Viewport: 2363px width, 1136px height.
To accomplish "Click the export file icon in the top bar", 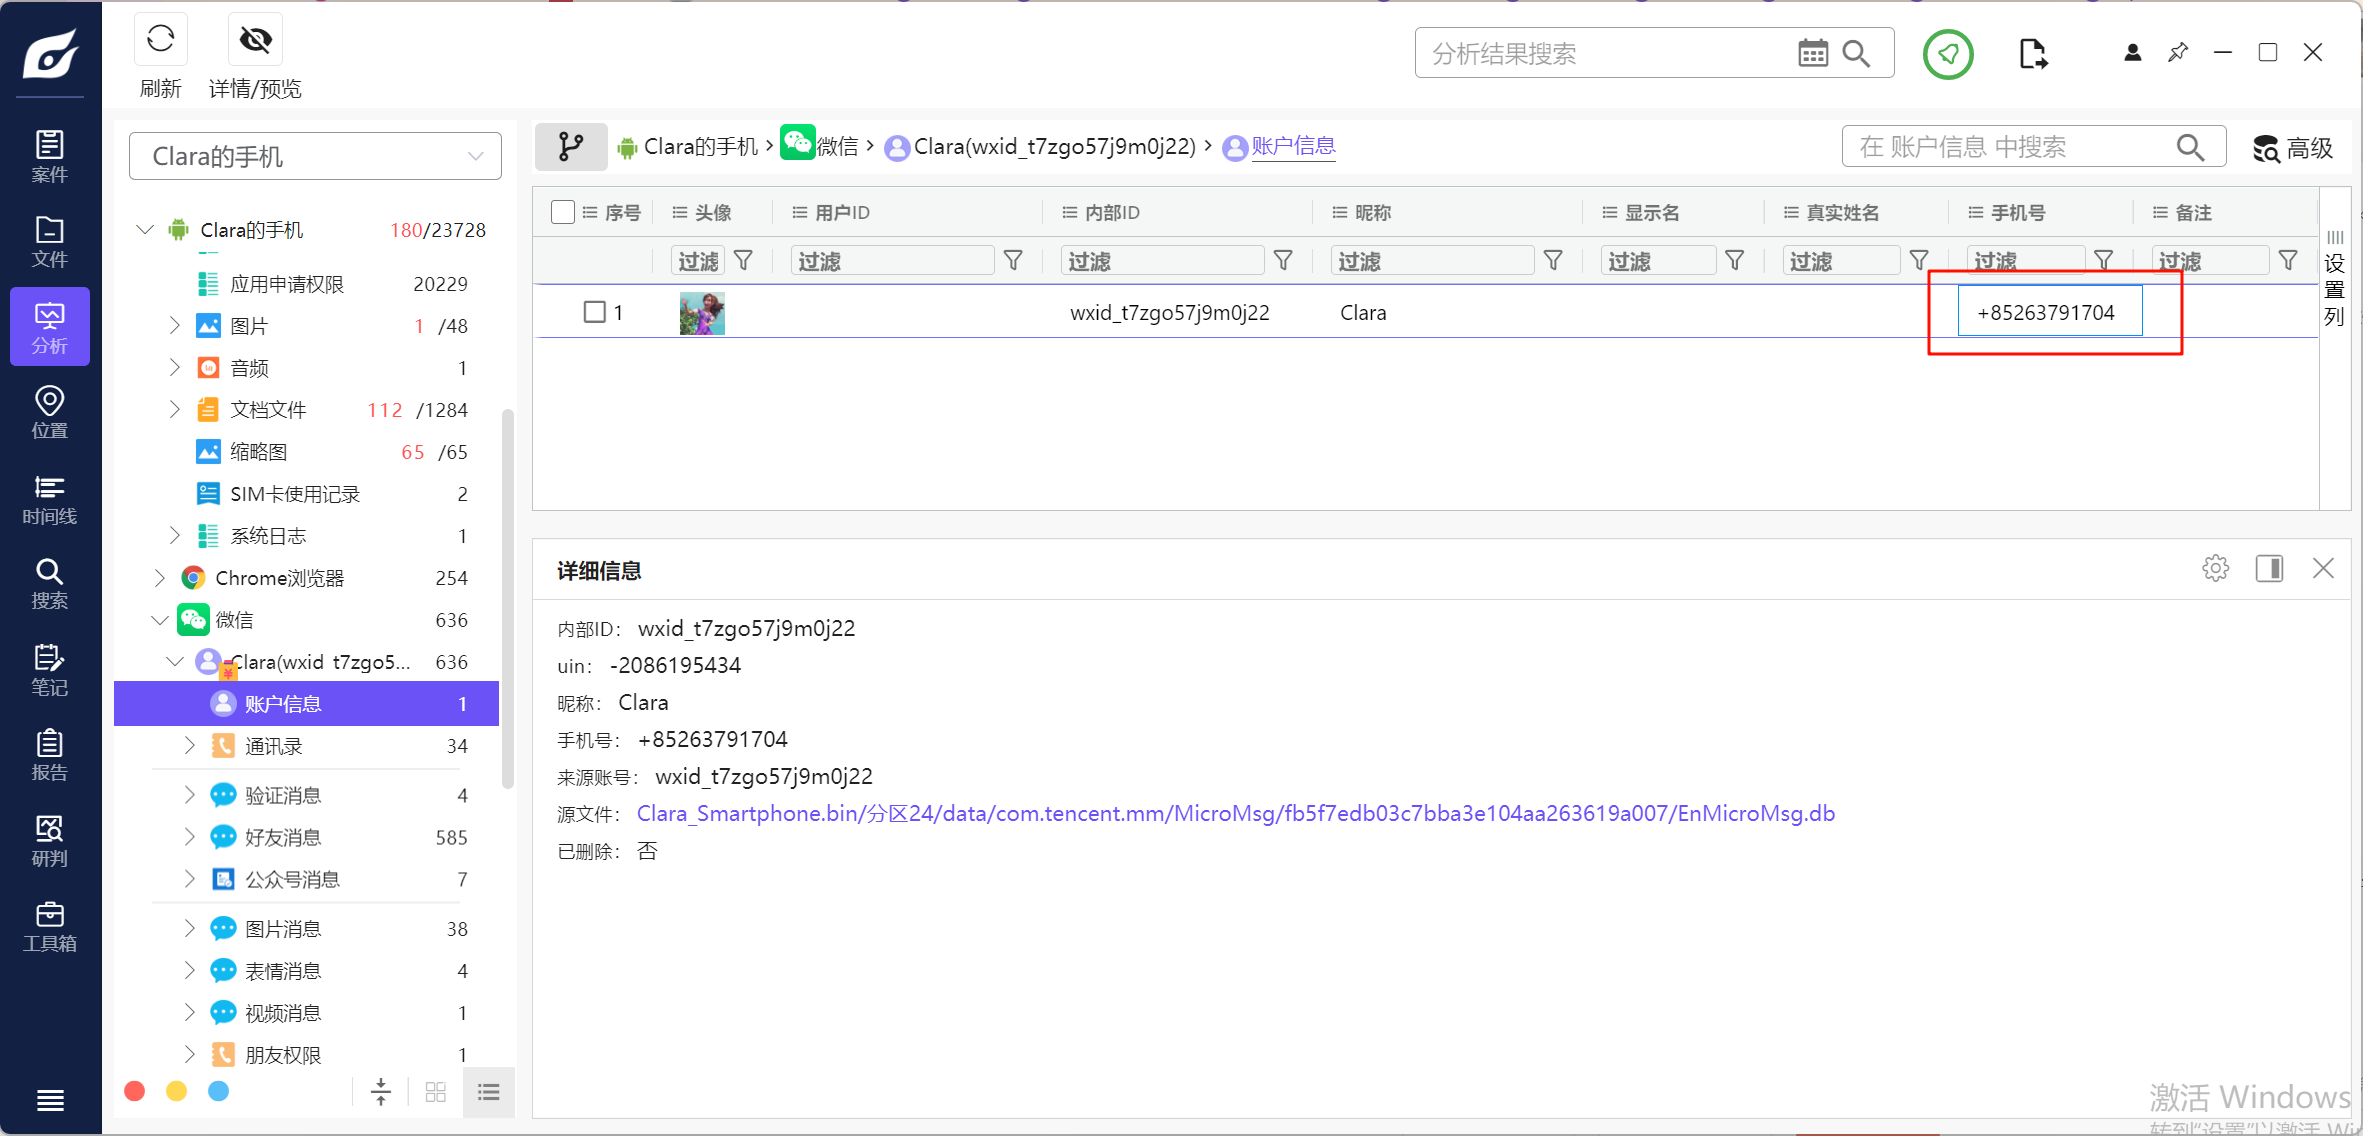I will click(x=2032, y=53).
